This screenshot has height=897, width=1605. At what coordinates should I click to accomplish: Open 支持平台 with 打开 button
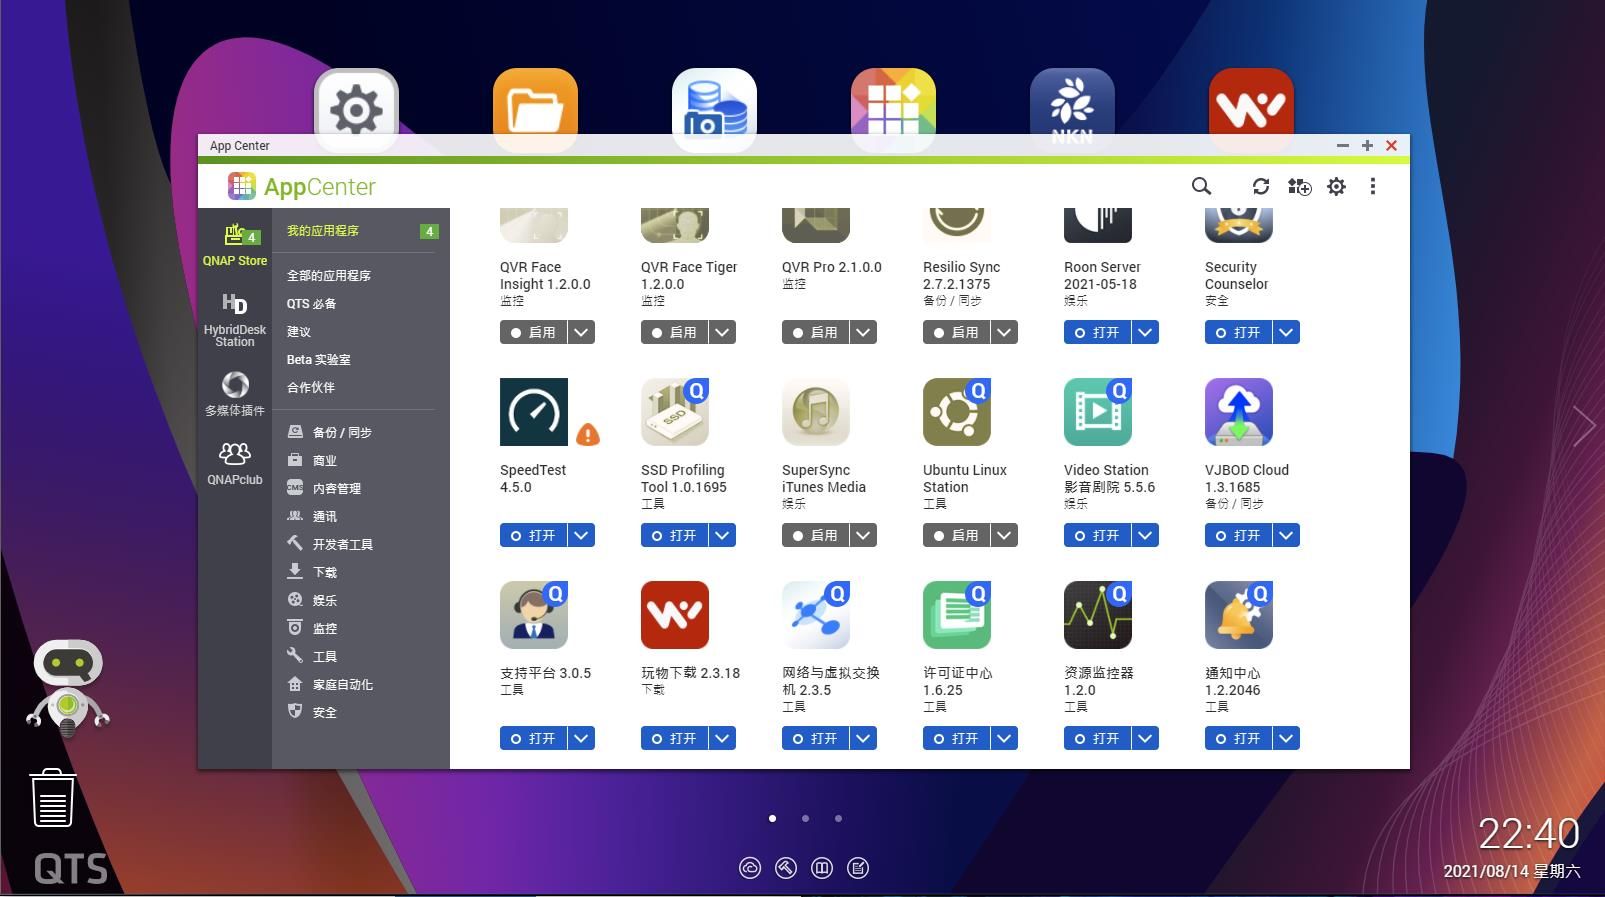pos(534,738)
